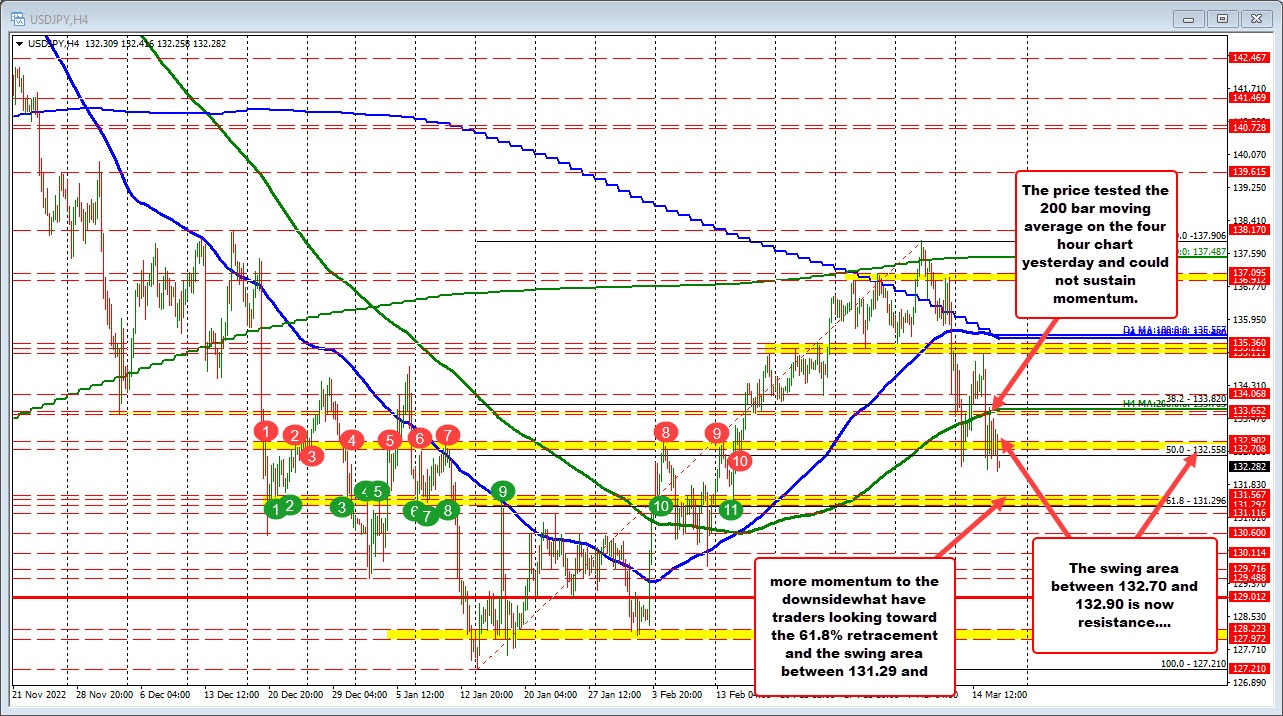Click the 127.210 red price label
Viewport: 1283px width, 716px height.
click(1247, 668)
